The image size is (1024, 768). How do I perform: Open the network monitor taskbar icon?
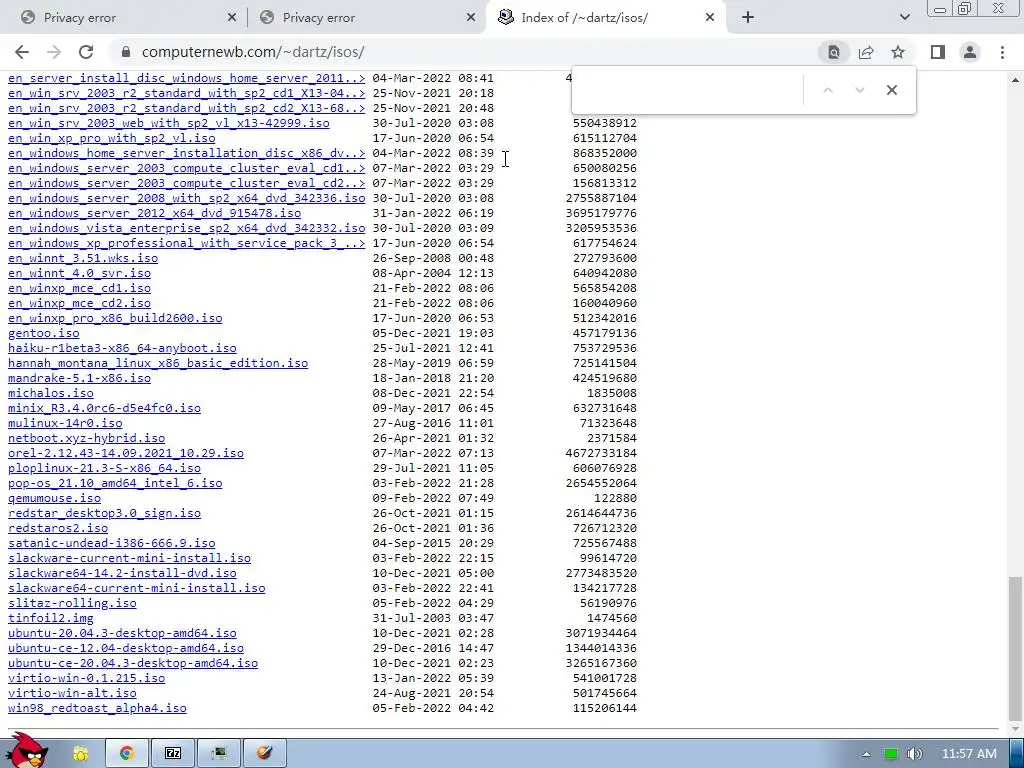pyautogui.click(x=219, y=754)
